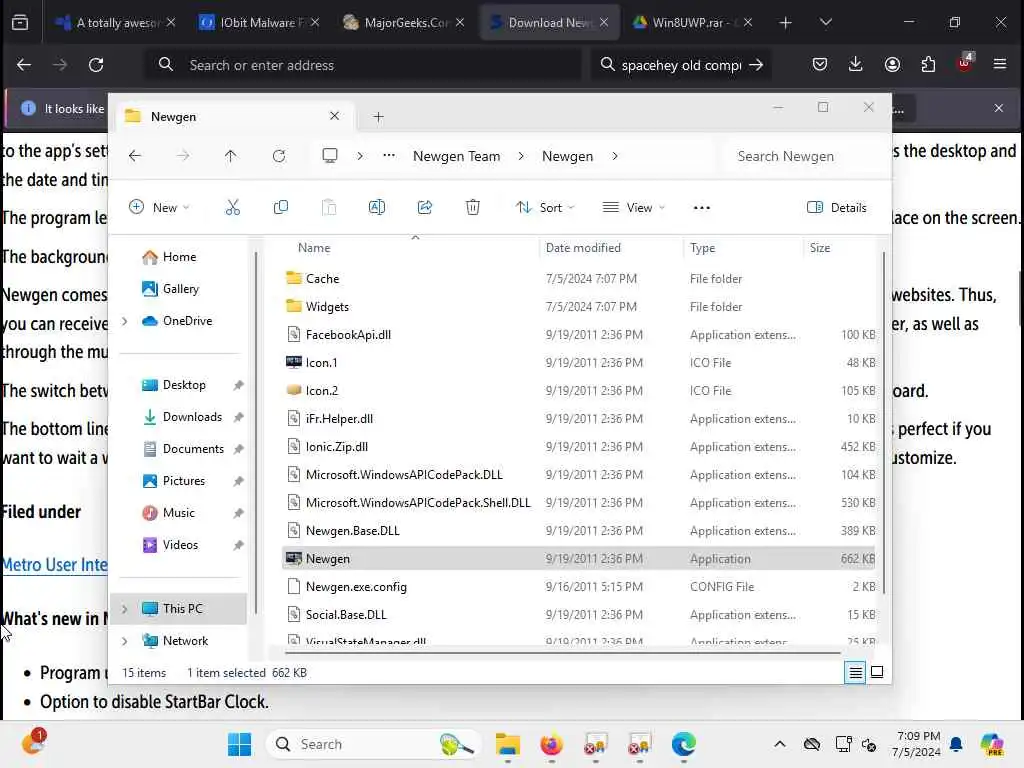This screenshot has width=1024, height=768.
Task: Open Firefox application hamburger menu
Action: (1000, 65)
